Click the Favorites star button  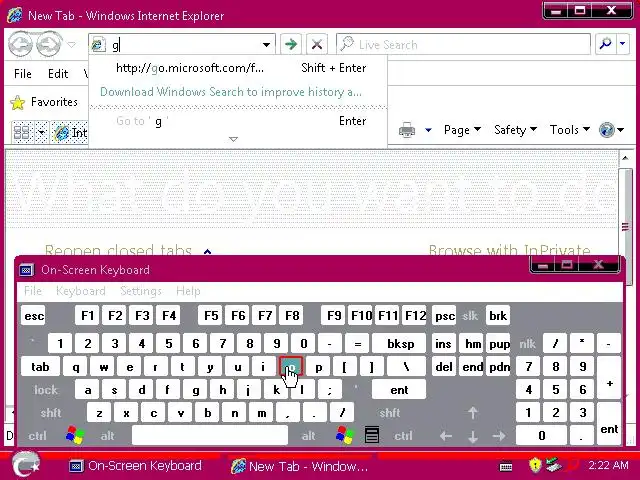(x=44, y=102)
